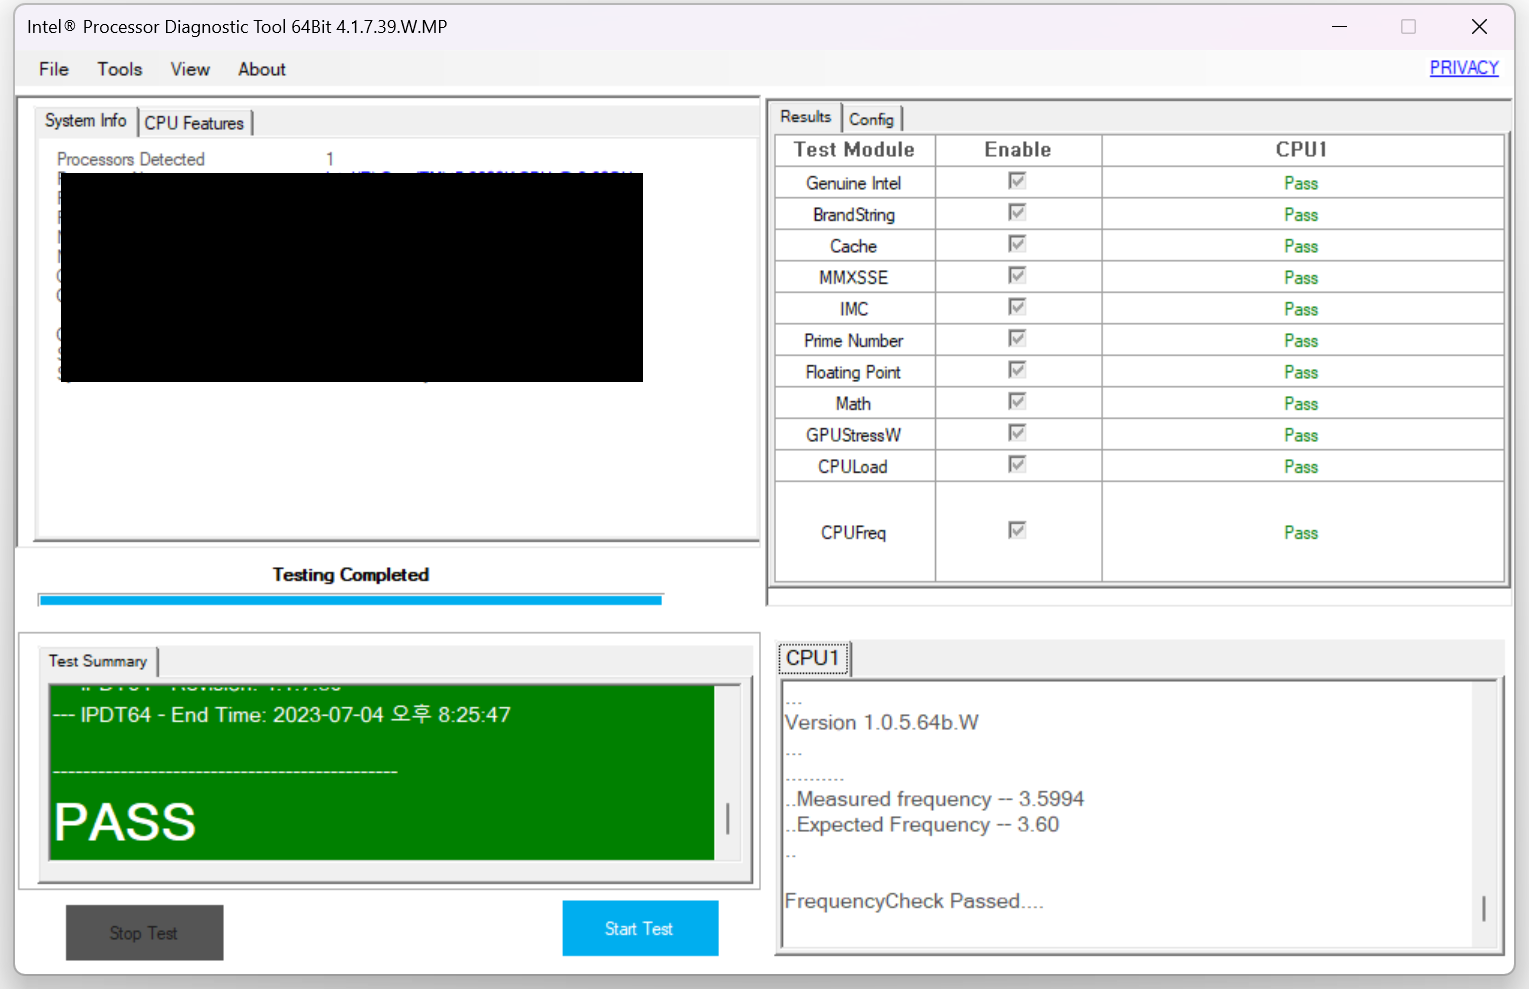Image resolution: width=1529 pixels, height=989 pixels.
Task: Click the large PASS summary text
Action: coord(125,823)
